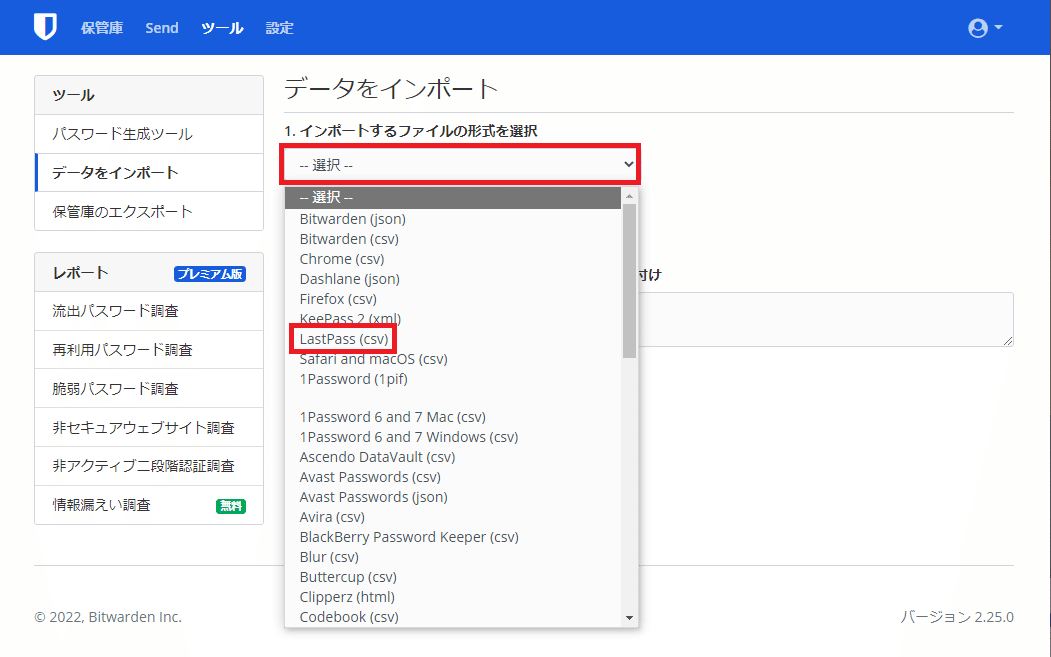Open パスワード生成ツール in the sidebar
Image resolution: width=1051 pixels, height=657 pixels.
pyautogui.click(x=149, y=134)
